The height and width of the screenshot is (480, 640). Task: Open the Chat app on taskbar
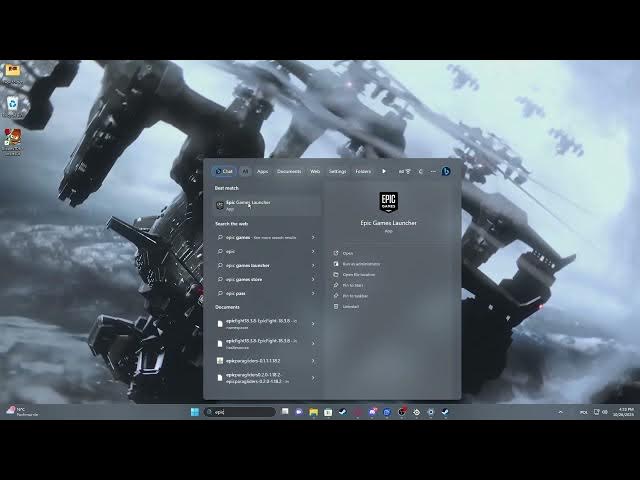pos(299,412)
